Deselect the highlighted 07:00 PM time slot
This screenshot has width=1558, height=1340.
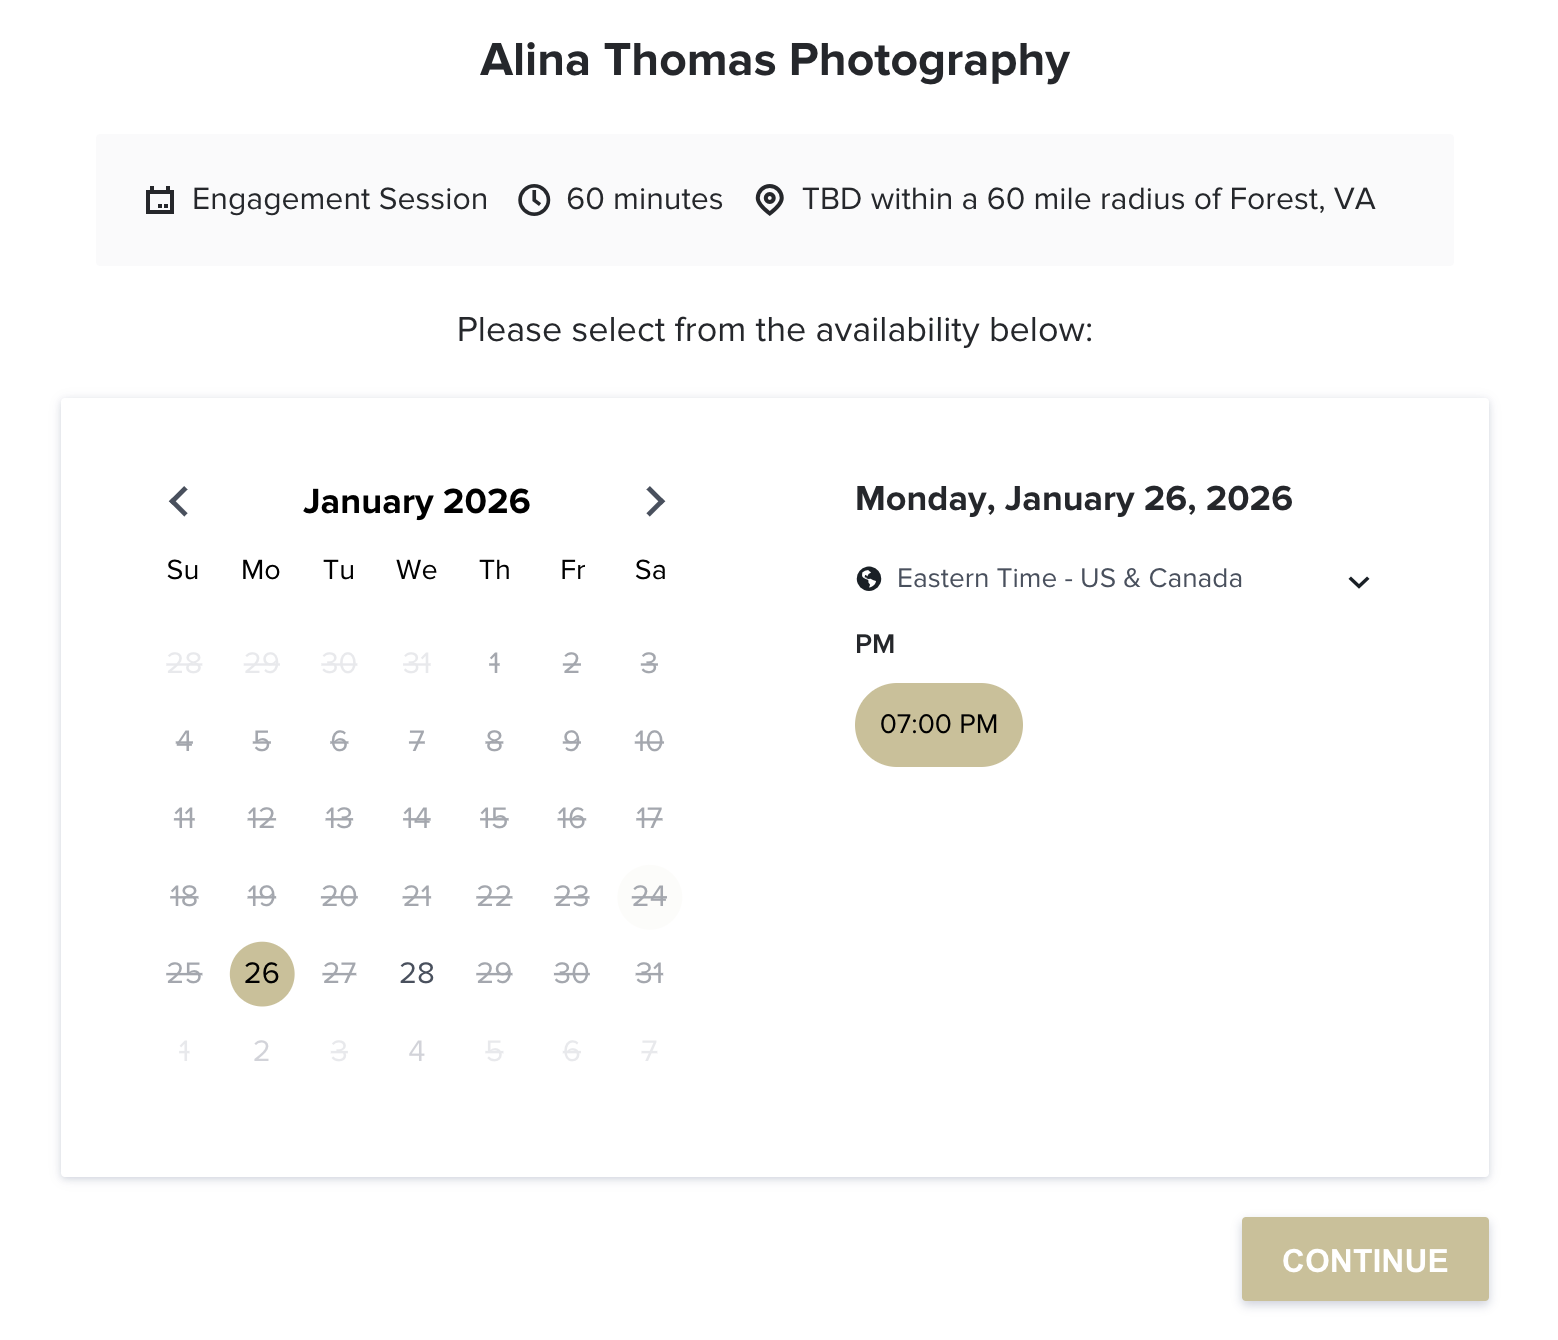(x=938, y=724)
